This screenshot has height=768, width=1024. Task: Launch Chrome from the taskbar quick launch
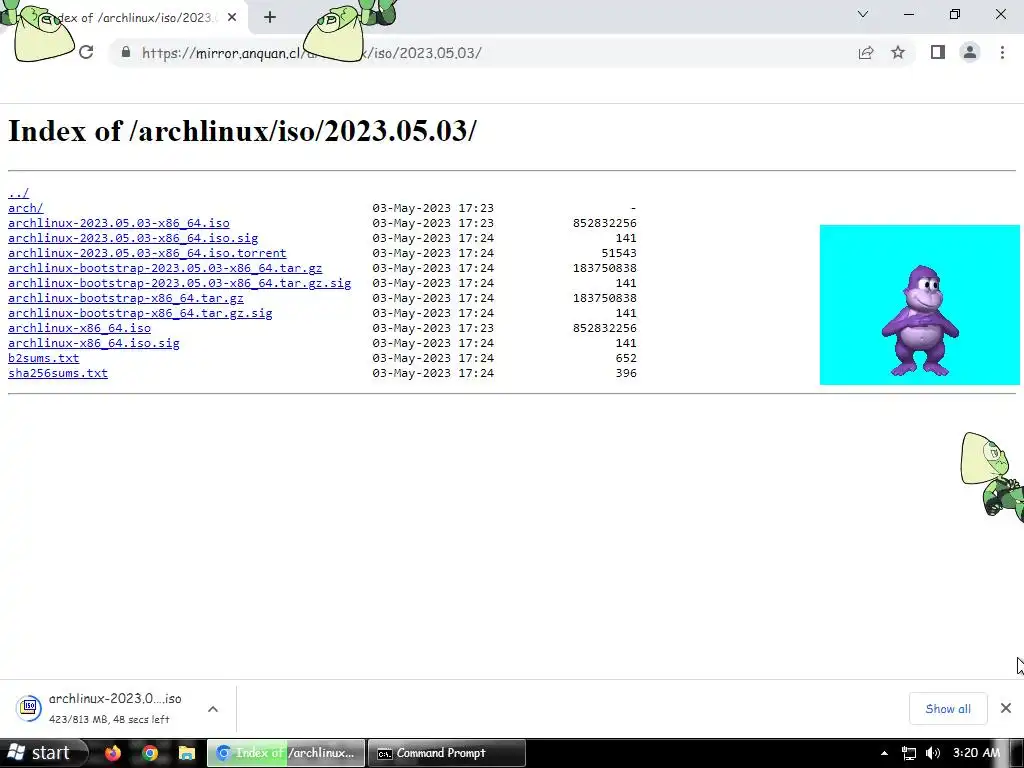pyautogui.click(x=150, y=753)
